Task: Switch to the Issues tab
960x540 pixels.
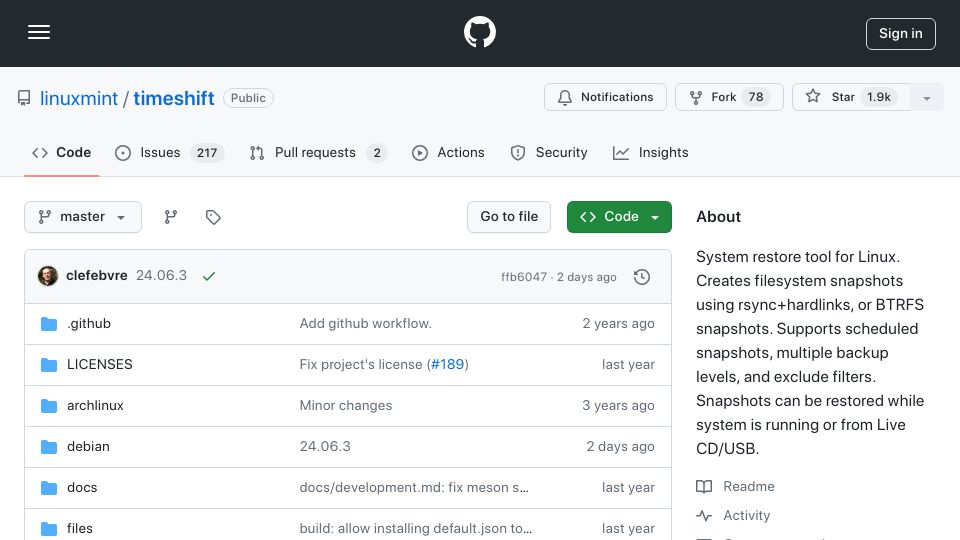Action: tap(169, 152)
